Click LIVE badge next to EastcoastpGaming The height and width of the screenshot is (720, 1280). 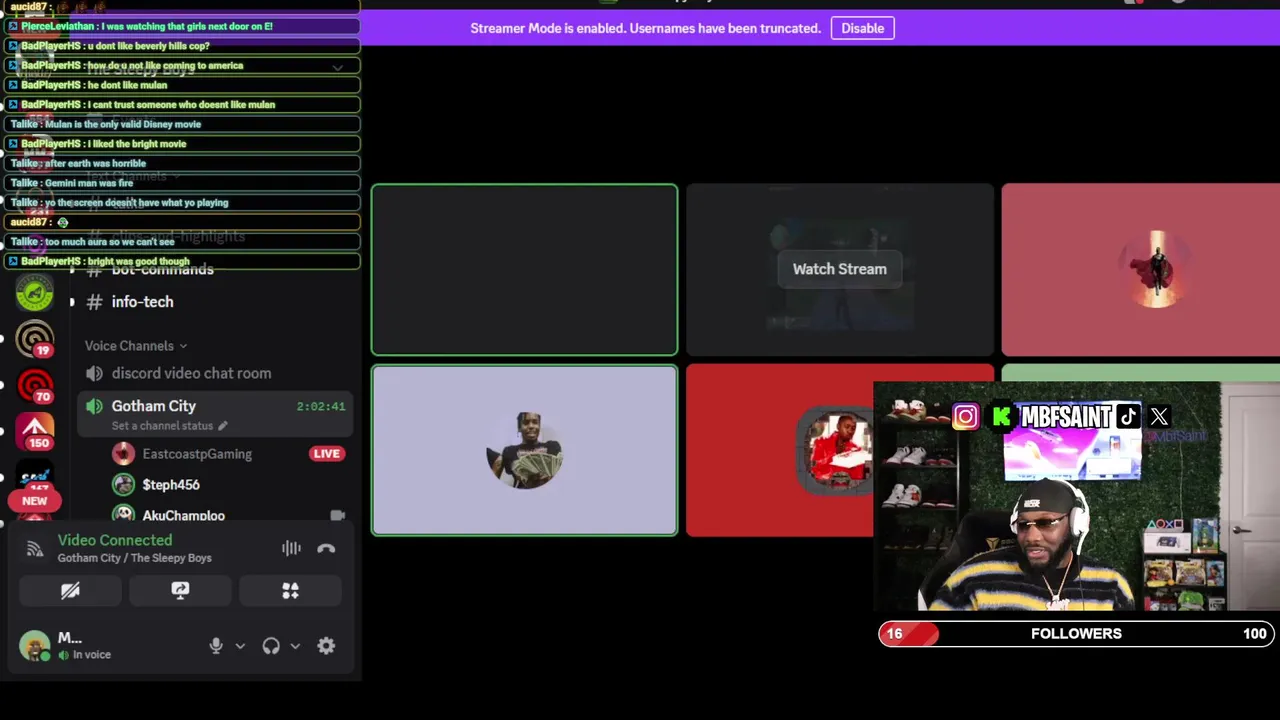click(326, 454)
